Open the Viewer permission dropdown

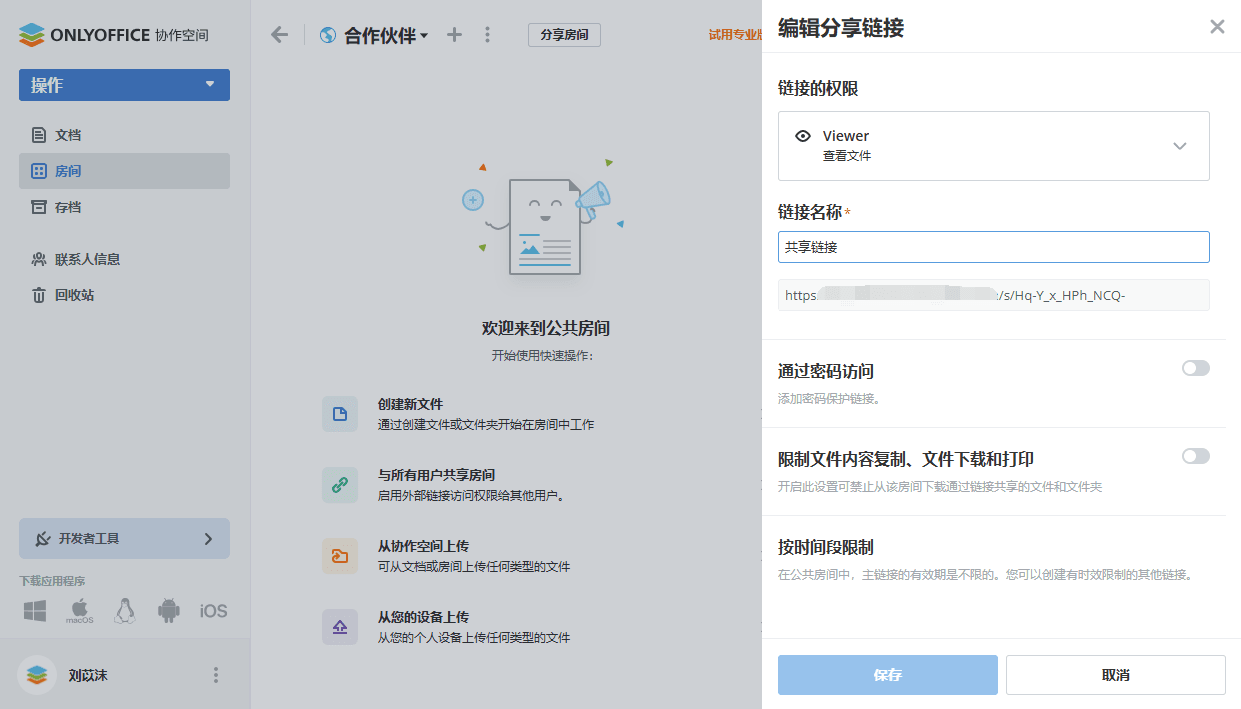coord(994,146)
